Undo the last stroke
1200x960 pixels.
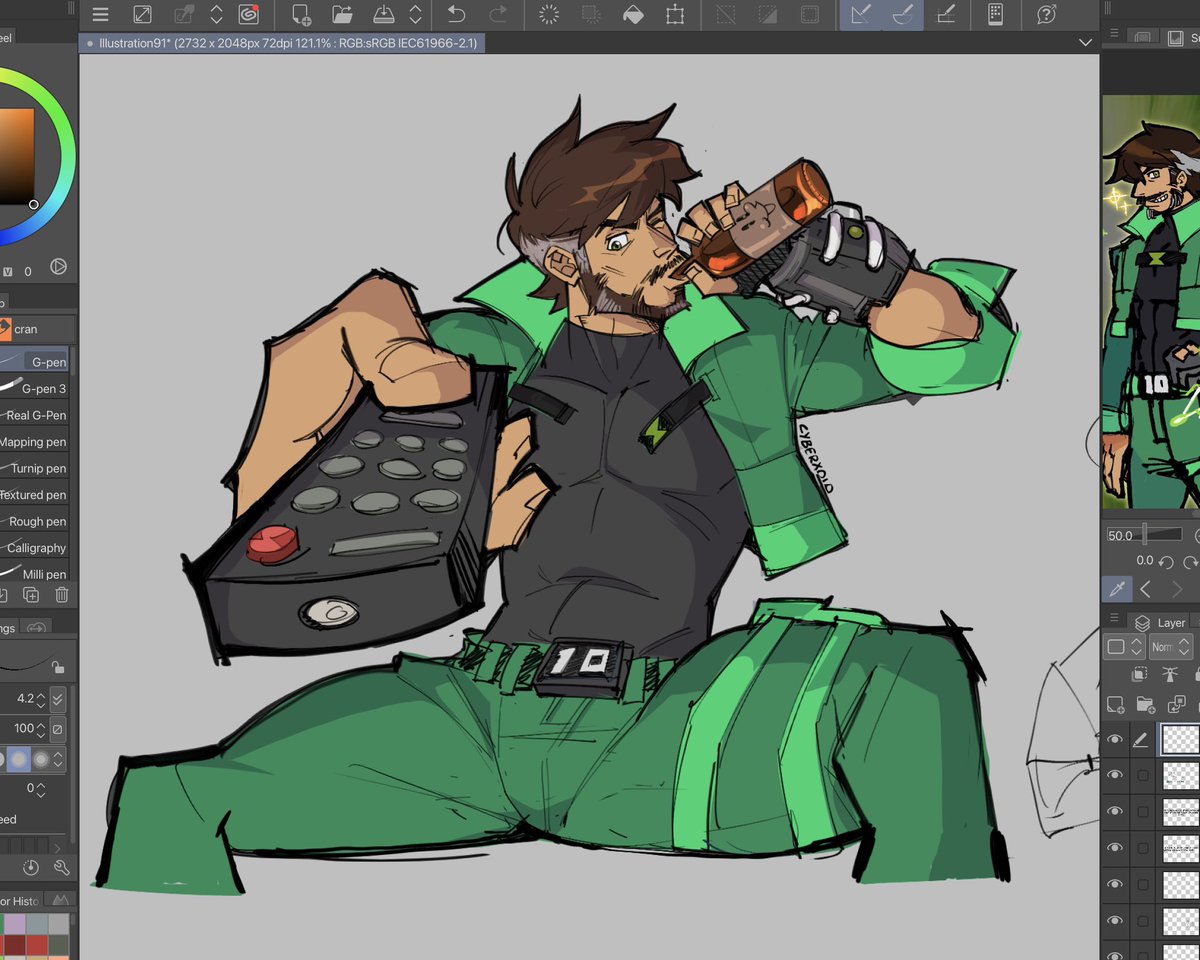[x=456, y=14]
